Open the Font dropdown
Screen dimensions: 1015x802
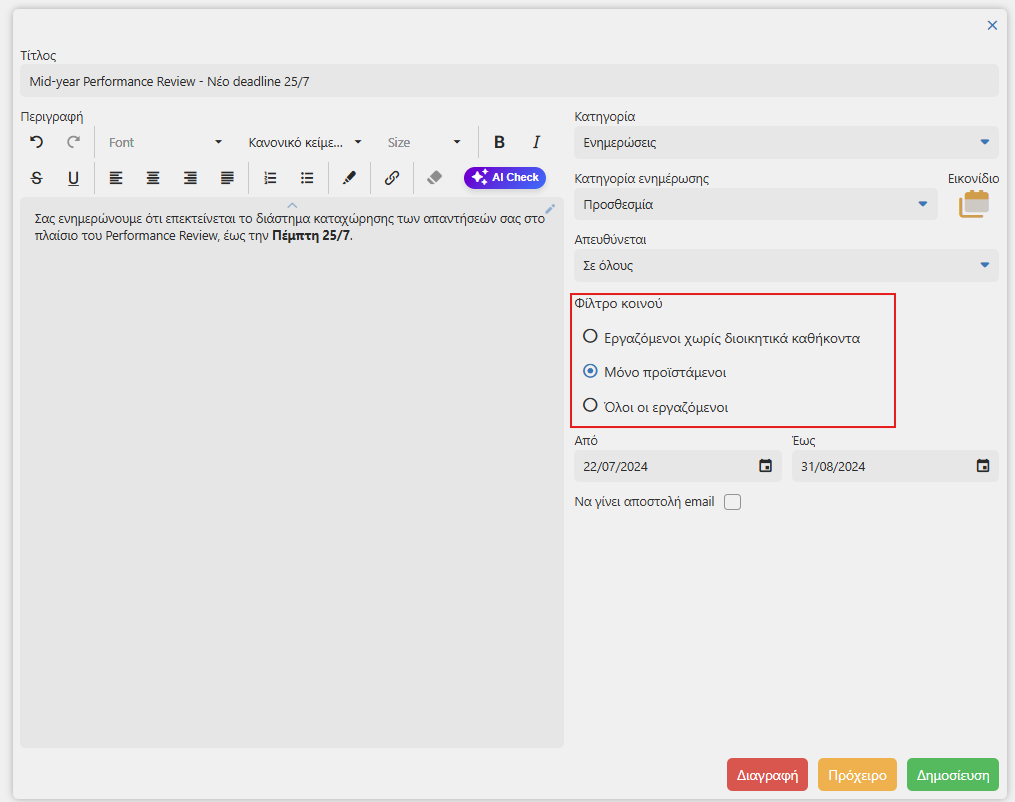coord(165,142)
